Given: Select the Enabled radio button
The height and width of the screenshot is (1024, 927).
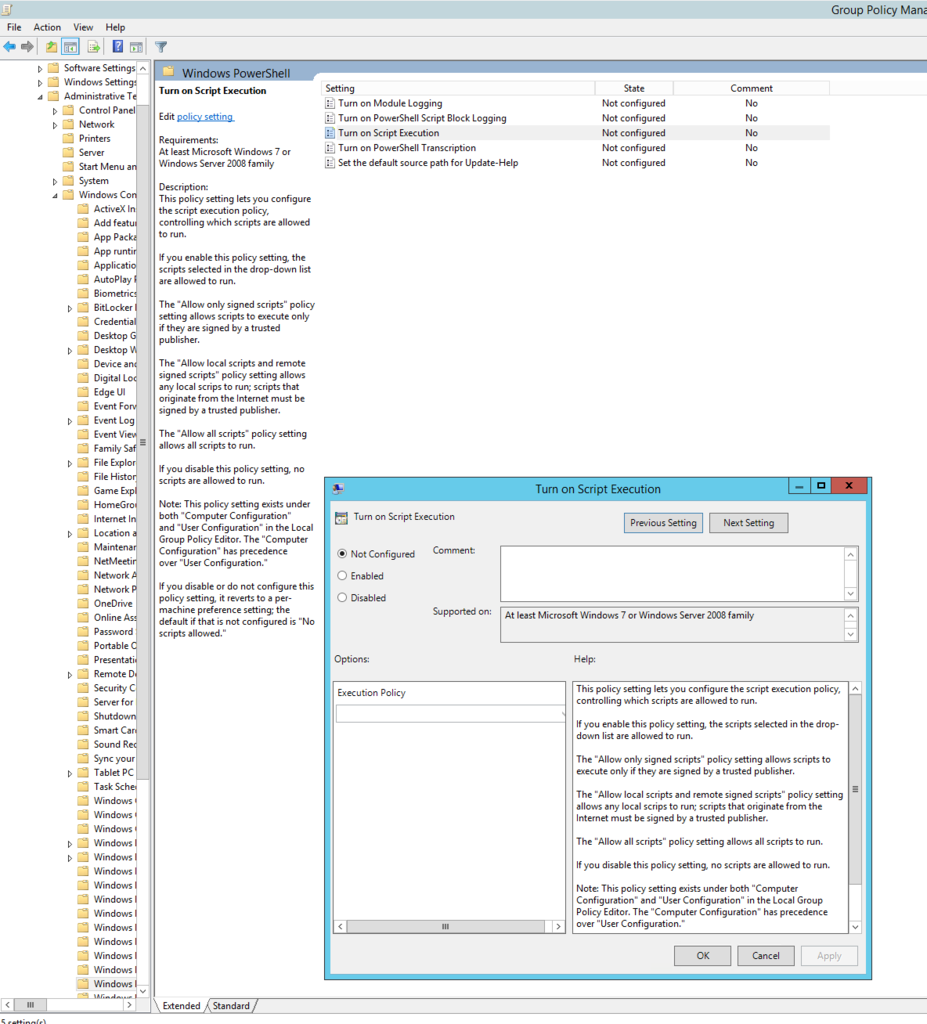Looking at the screenshot, I should tap(342, 575).
